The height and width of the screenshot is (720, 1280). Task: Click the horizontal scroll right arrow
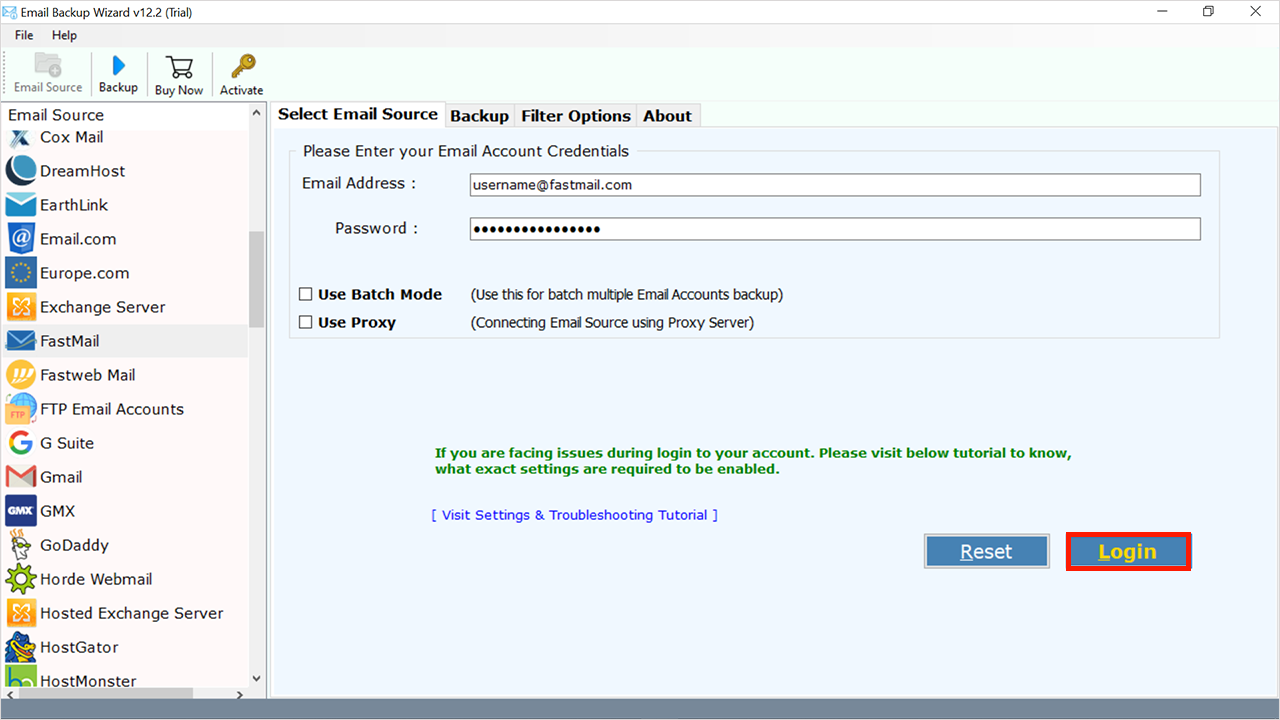(x=239, y=694)
